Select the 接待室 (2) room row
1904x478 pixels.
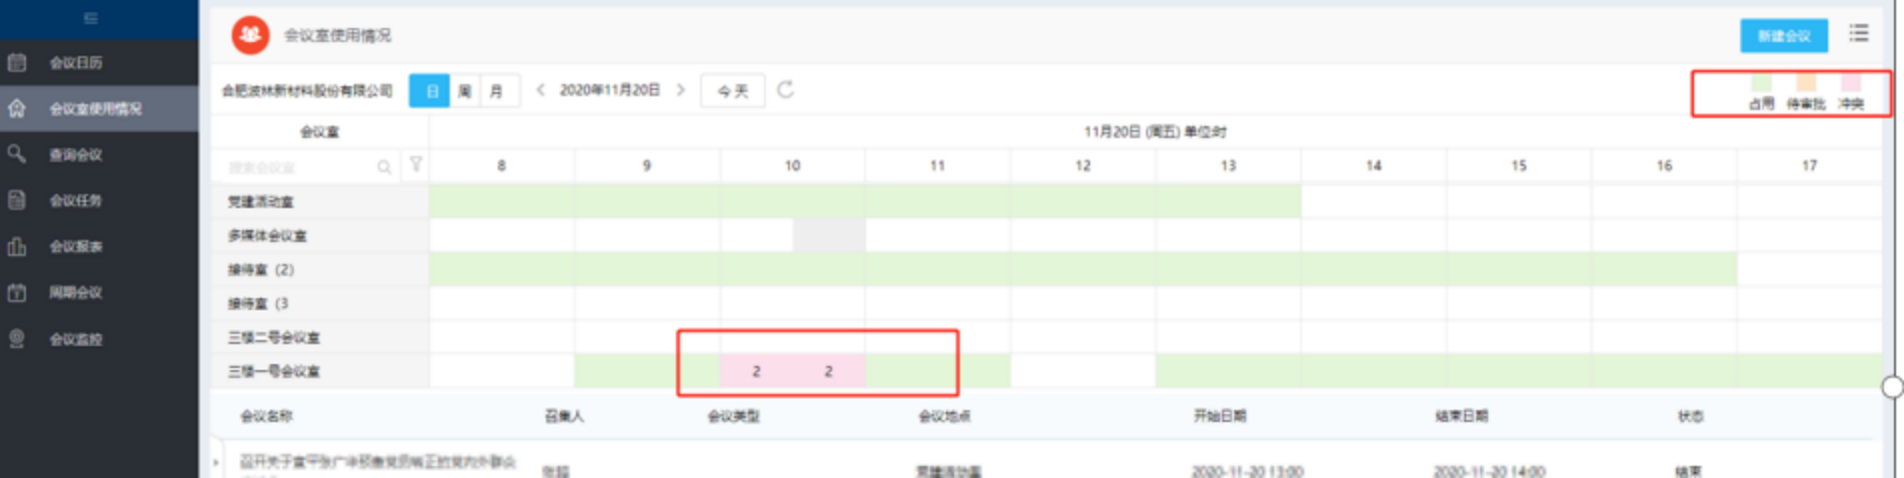click(x=320, y=269)
